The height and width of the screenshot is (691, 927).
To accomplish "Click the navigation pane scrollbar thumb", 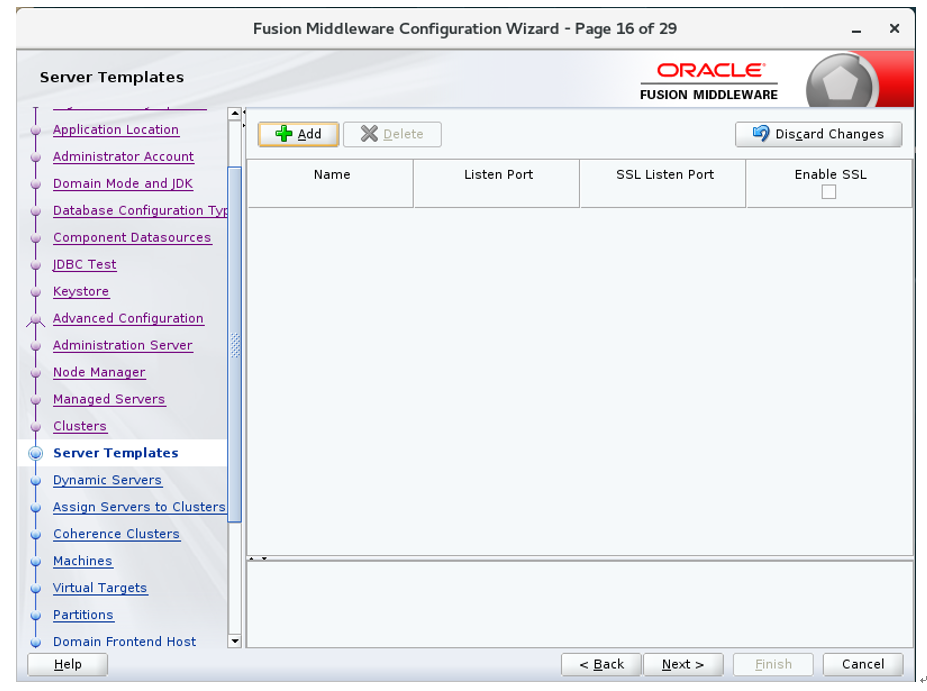I will 235,345.
